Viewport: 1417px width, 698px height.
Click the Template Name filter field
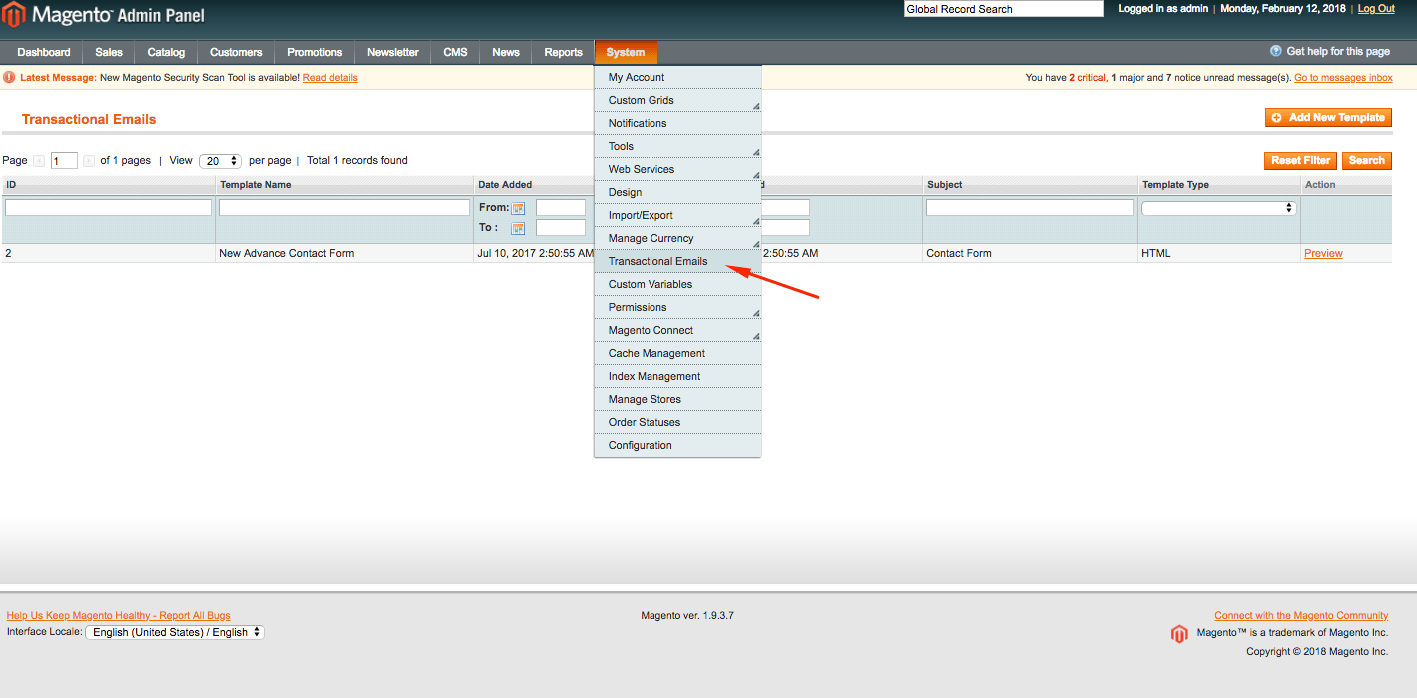344,208
